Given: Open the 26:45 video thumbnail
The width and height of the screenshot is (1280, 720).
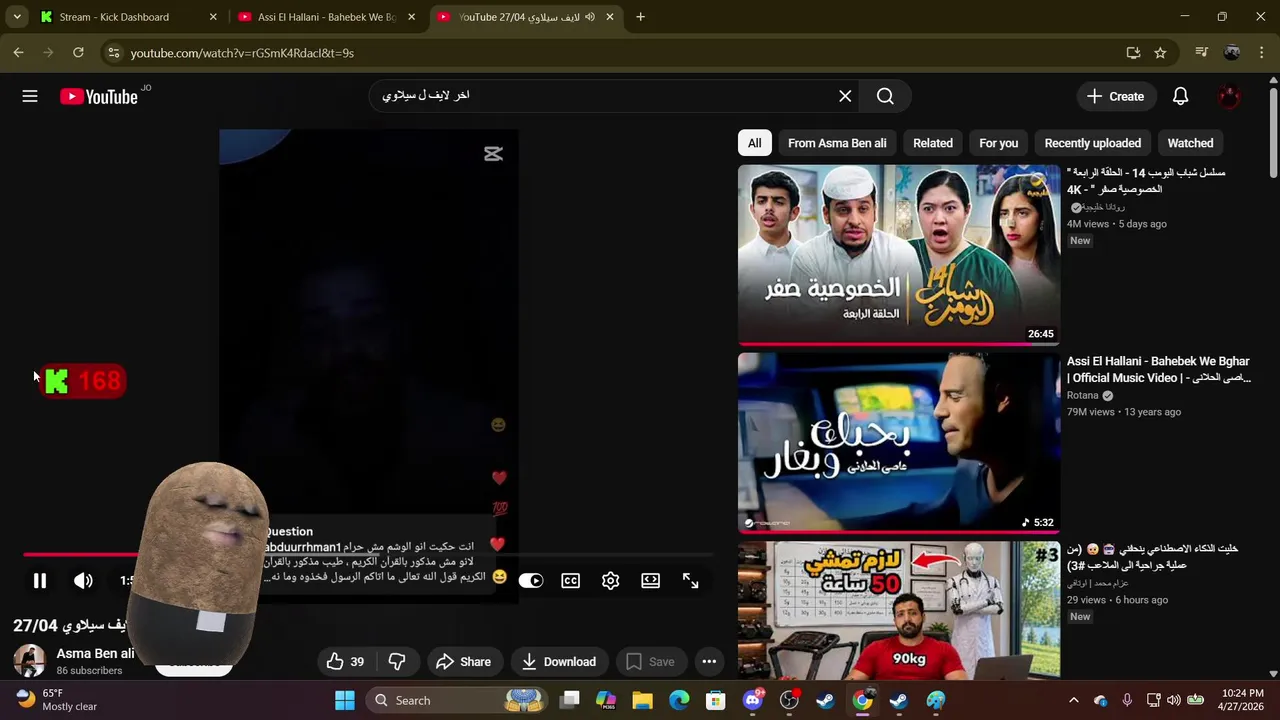Looking at the screenshot, I should point(899,254).
